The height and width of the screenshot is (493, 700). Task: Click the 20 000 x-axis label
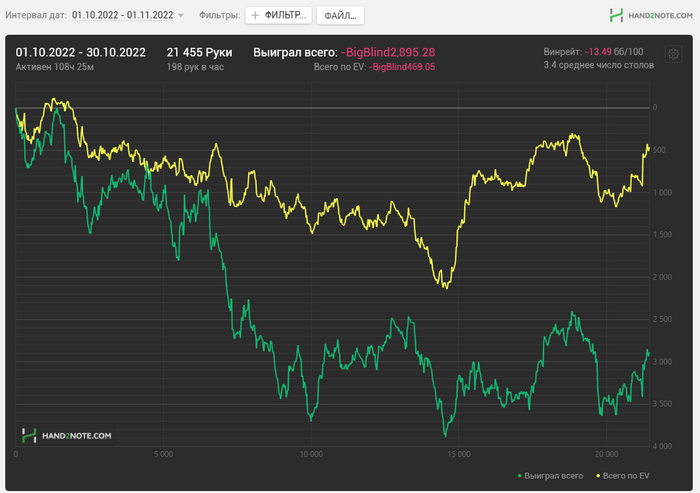(607, 454)
